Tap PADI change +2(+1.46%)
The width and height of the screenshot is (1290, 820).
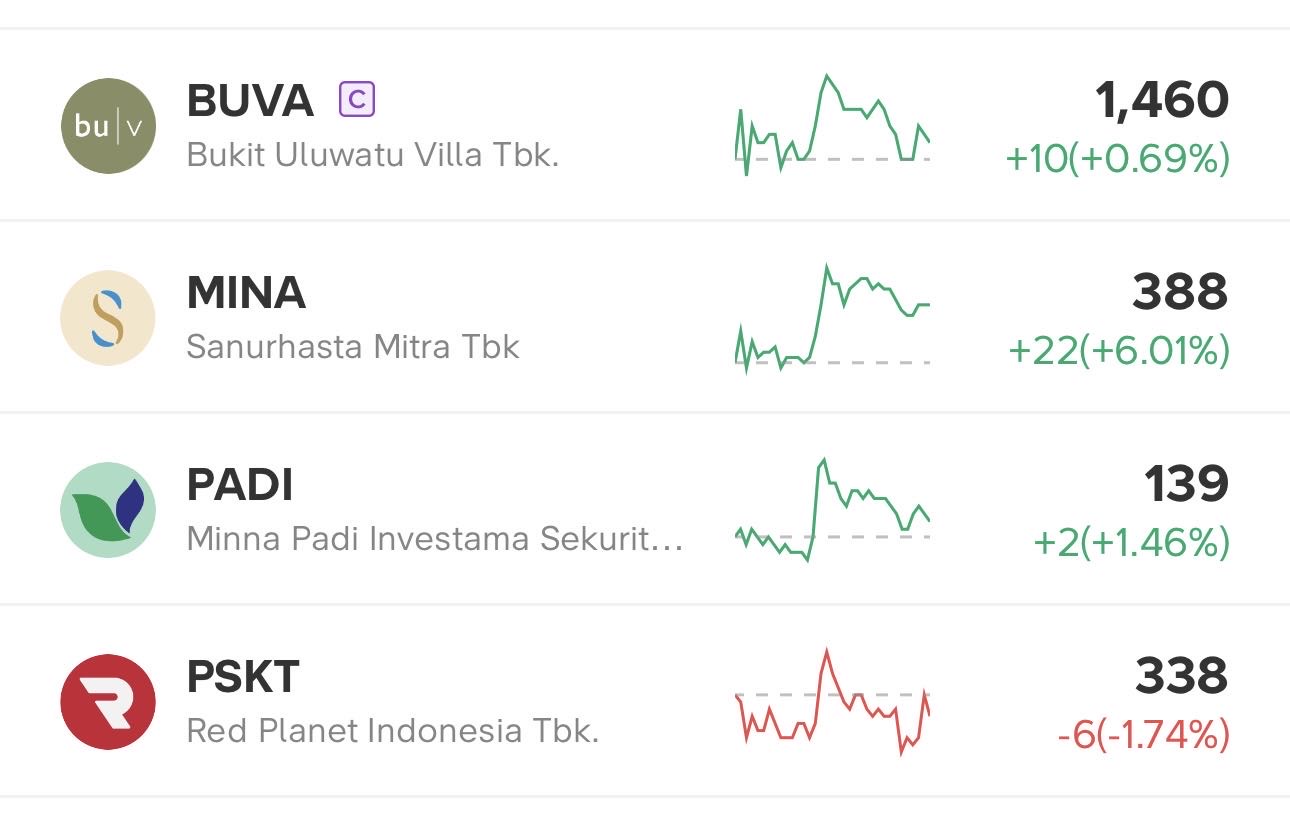1130,542
